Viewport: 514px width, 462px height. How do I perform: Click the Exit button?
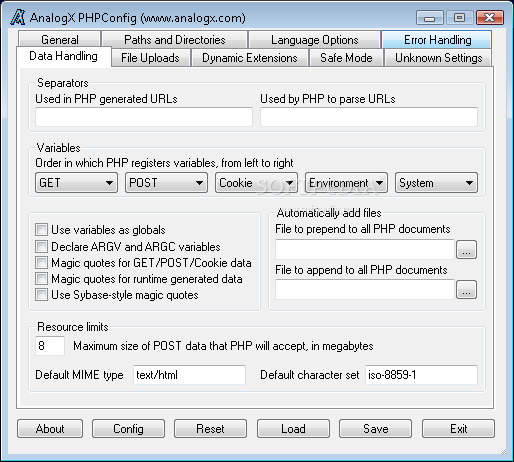click(x=459, y=429)
